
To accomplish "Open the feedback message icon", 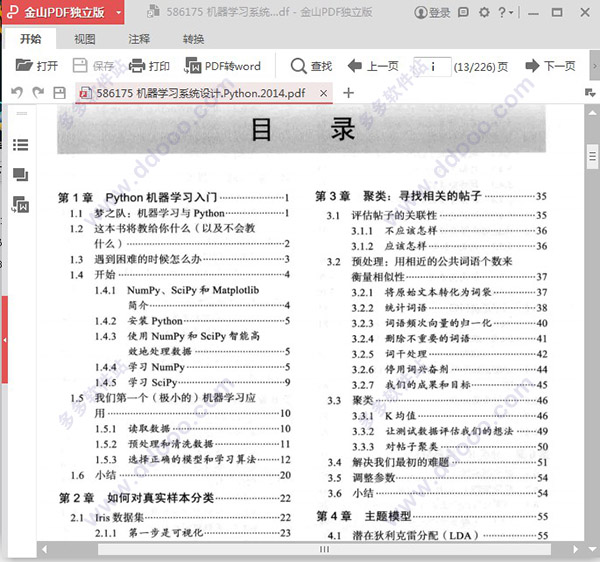I will (463, 12).
